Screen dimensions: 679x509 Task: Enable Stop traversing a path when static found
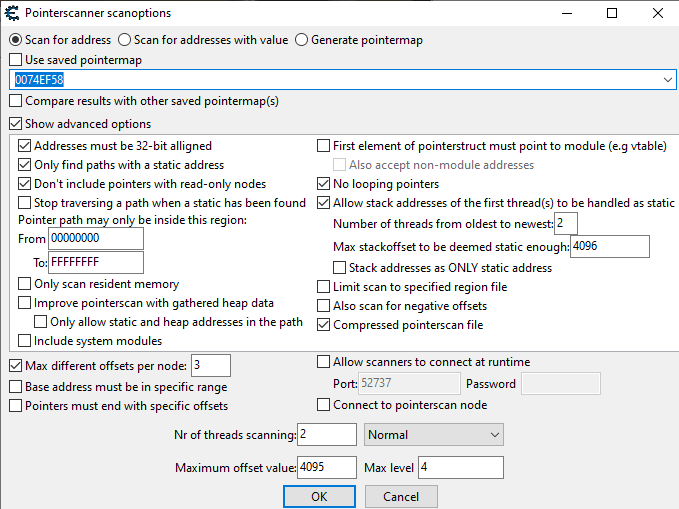[x=25, y=203]
